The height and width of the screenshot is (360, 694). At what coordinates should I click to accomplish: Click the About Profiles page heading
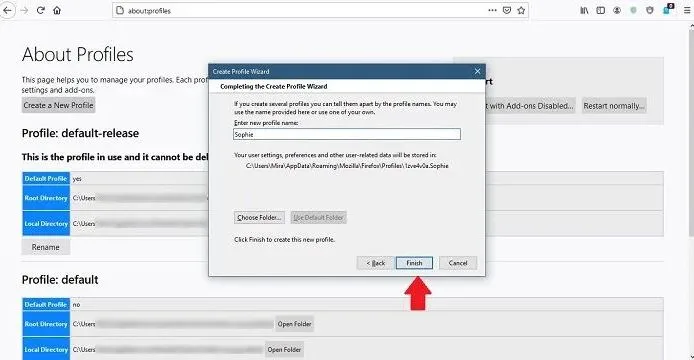tap(77, 54)
